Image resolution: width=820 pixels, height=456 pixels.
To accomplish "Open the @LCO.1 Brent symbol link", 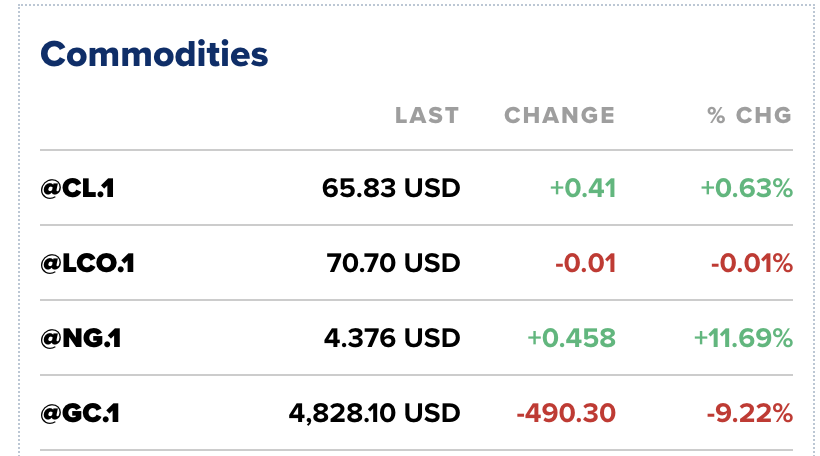I will [x=87, y=263].
